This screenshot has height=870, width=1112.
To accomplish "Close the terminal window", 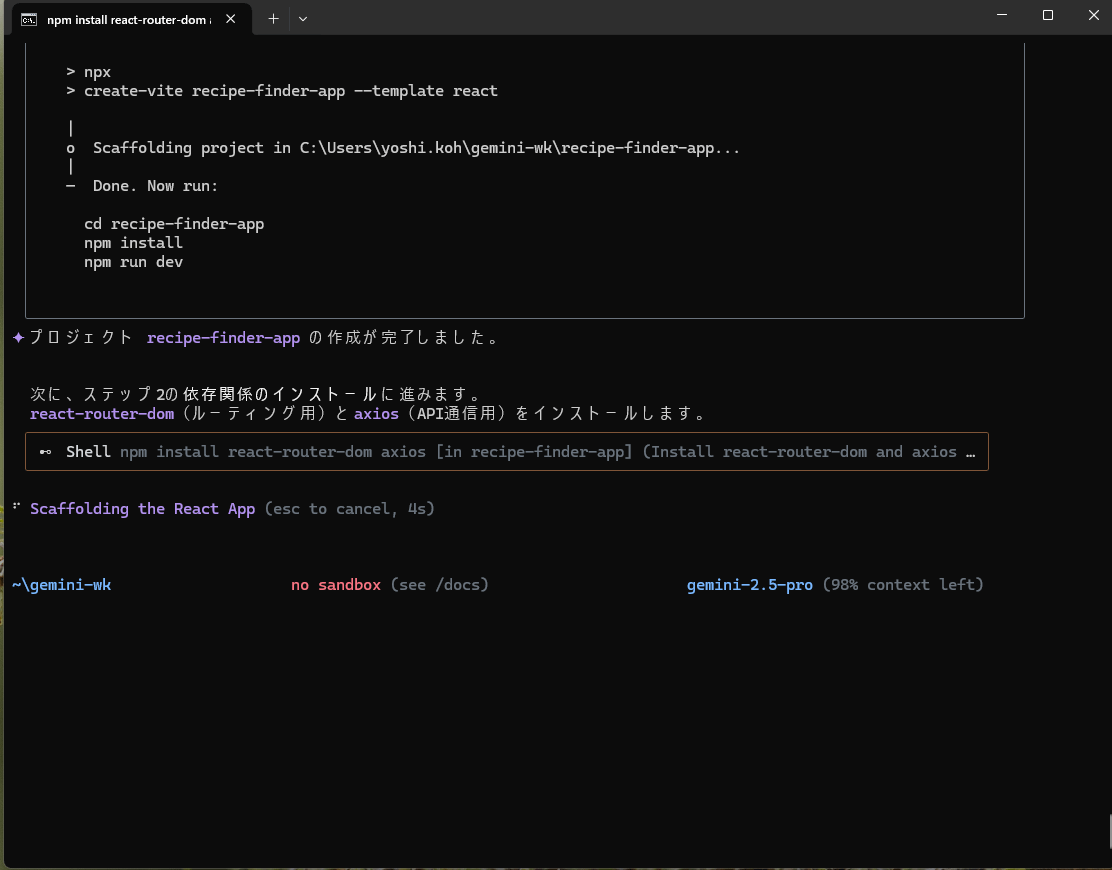I will click(1092, 15).
